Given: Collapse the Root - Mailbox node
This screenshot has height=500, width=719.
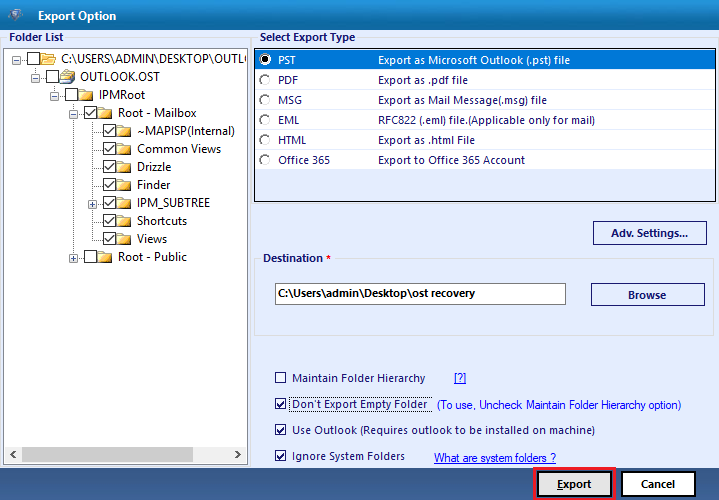Looking at the screenshot, I should click(x=73, y=113).
